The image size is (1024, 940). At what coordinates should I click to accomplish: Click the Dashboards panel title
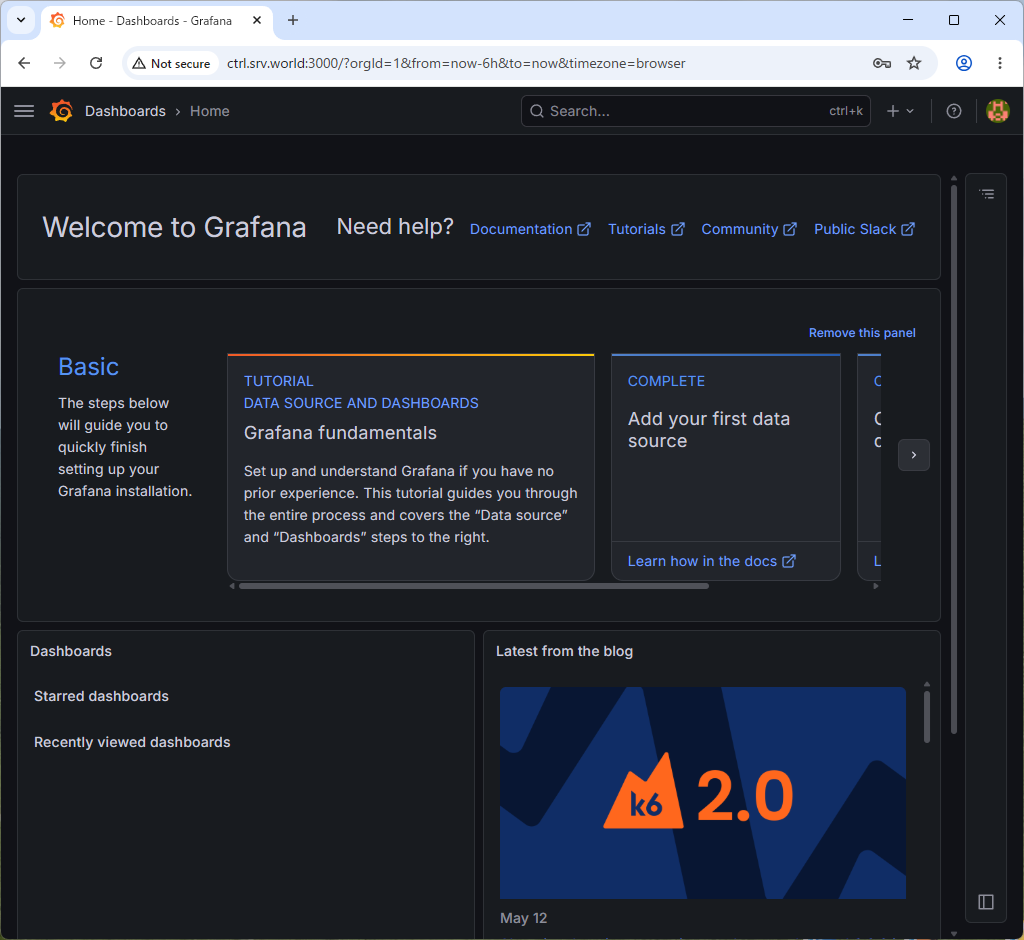[x=71, y=651]
